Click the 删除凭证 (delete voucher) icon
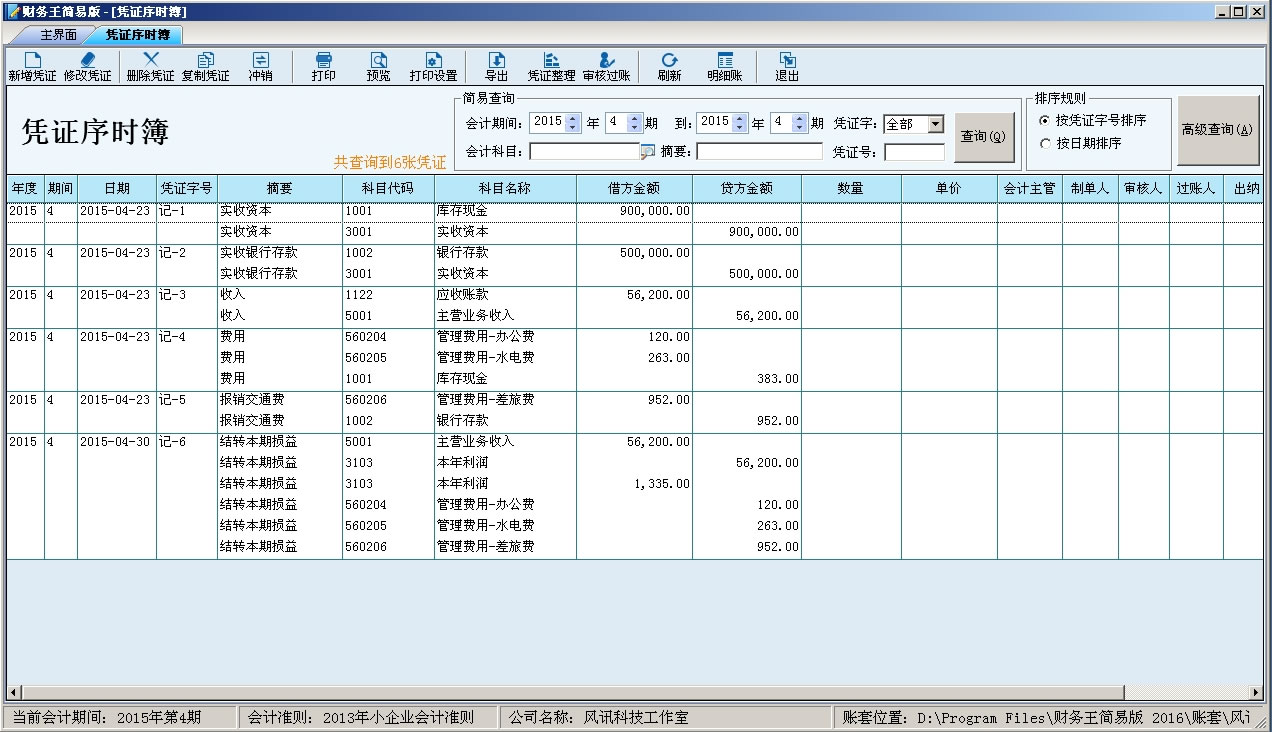1272x732 pixels. coord(150,67)
